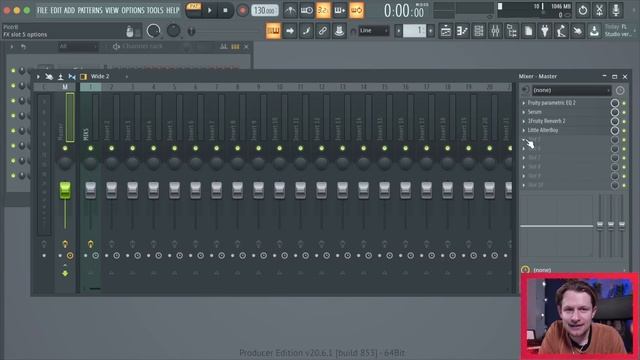
Task: Open the project info page icon
Action: pos(528,31)
